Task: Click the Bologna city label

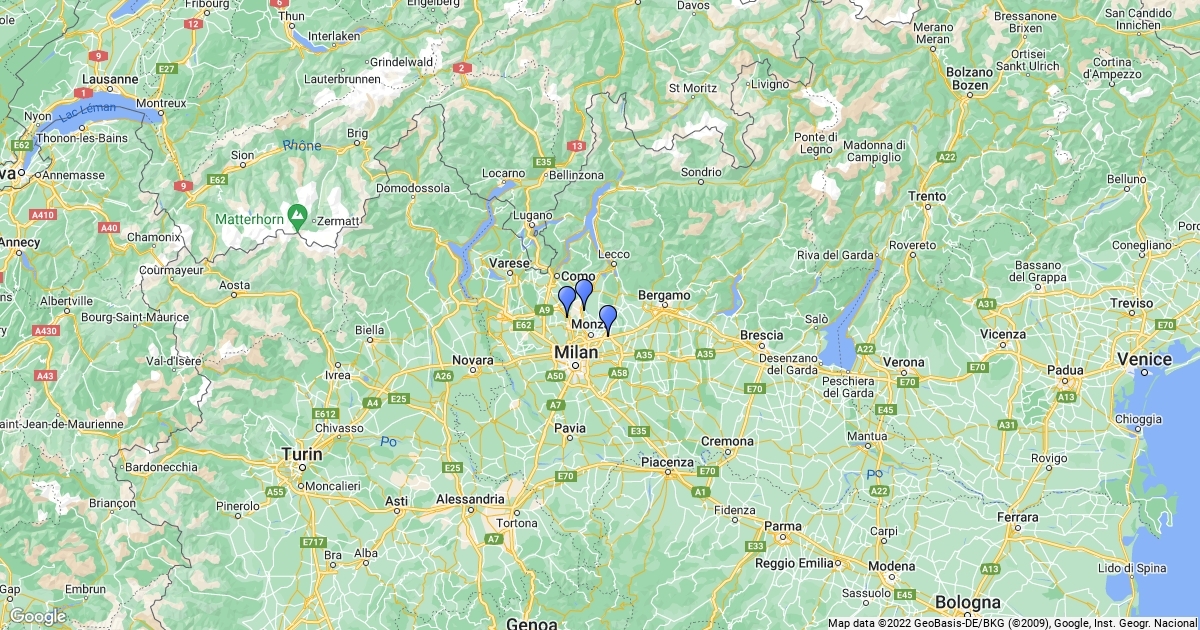Action: (968, 602)
